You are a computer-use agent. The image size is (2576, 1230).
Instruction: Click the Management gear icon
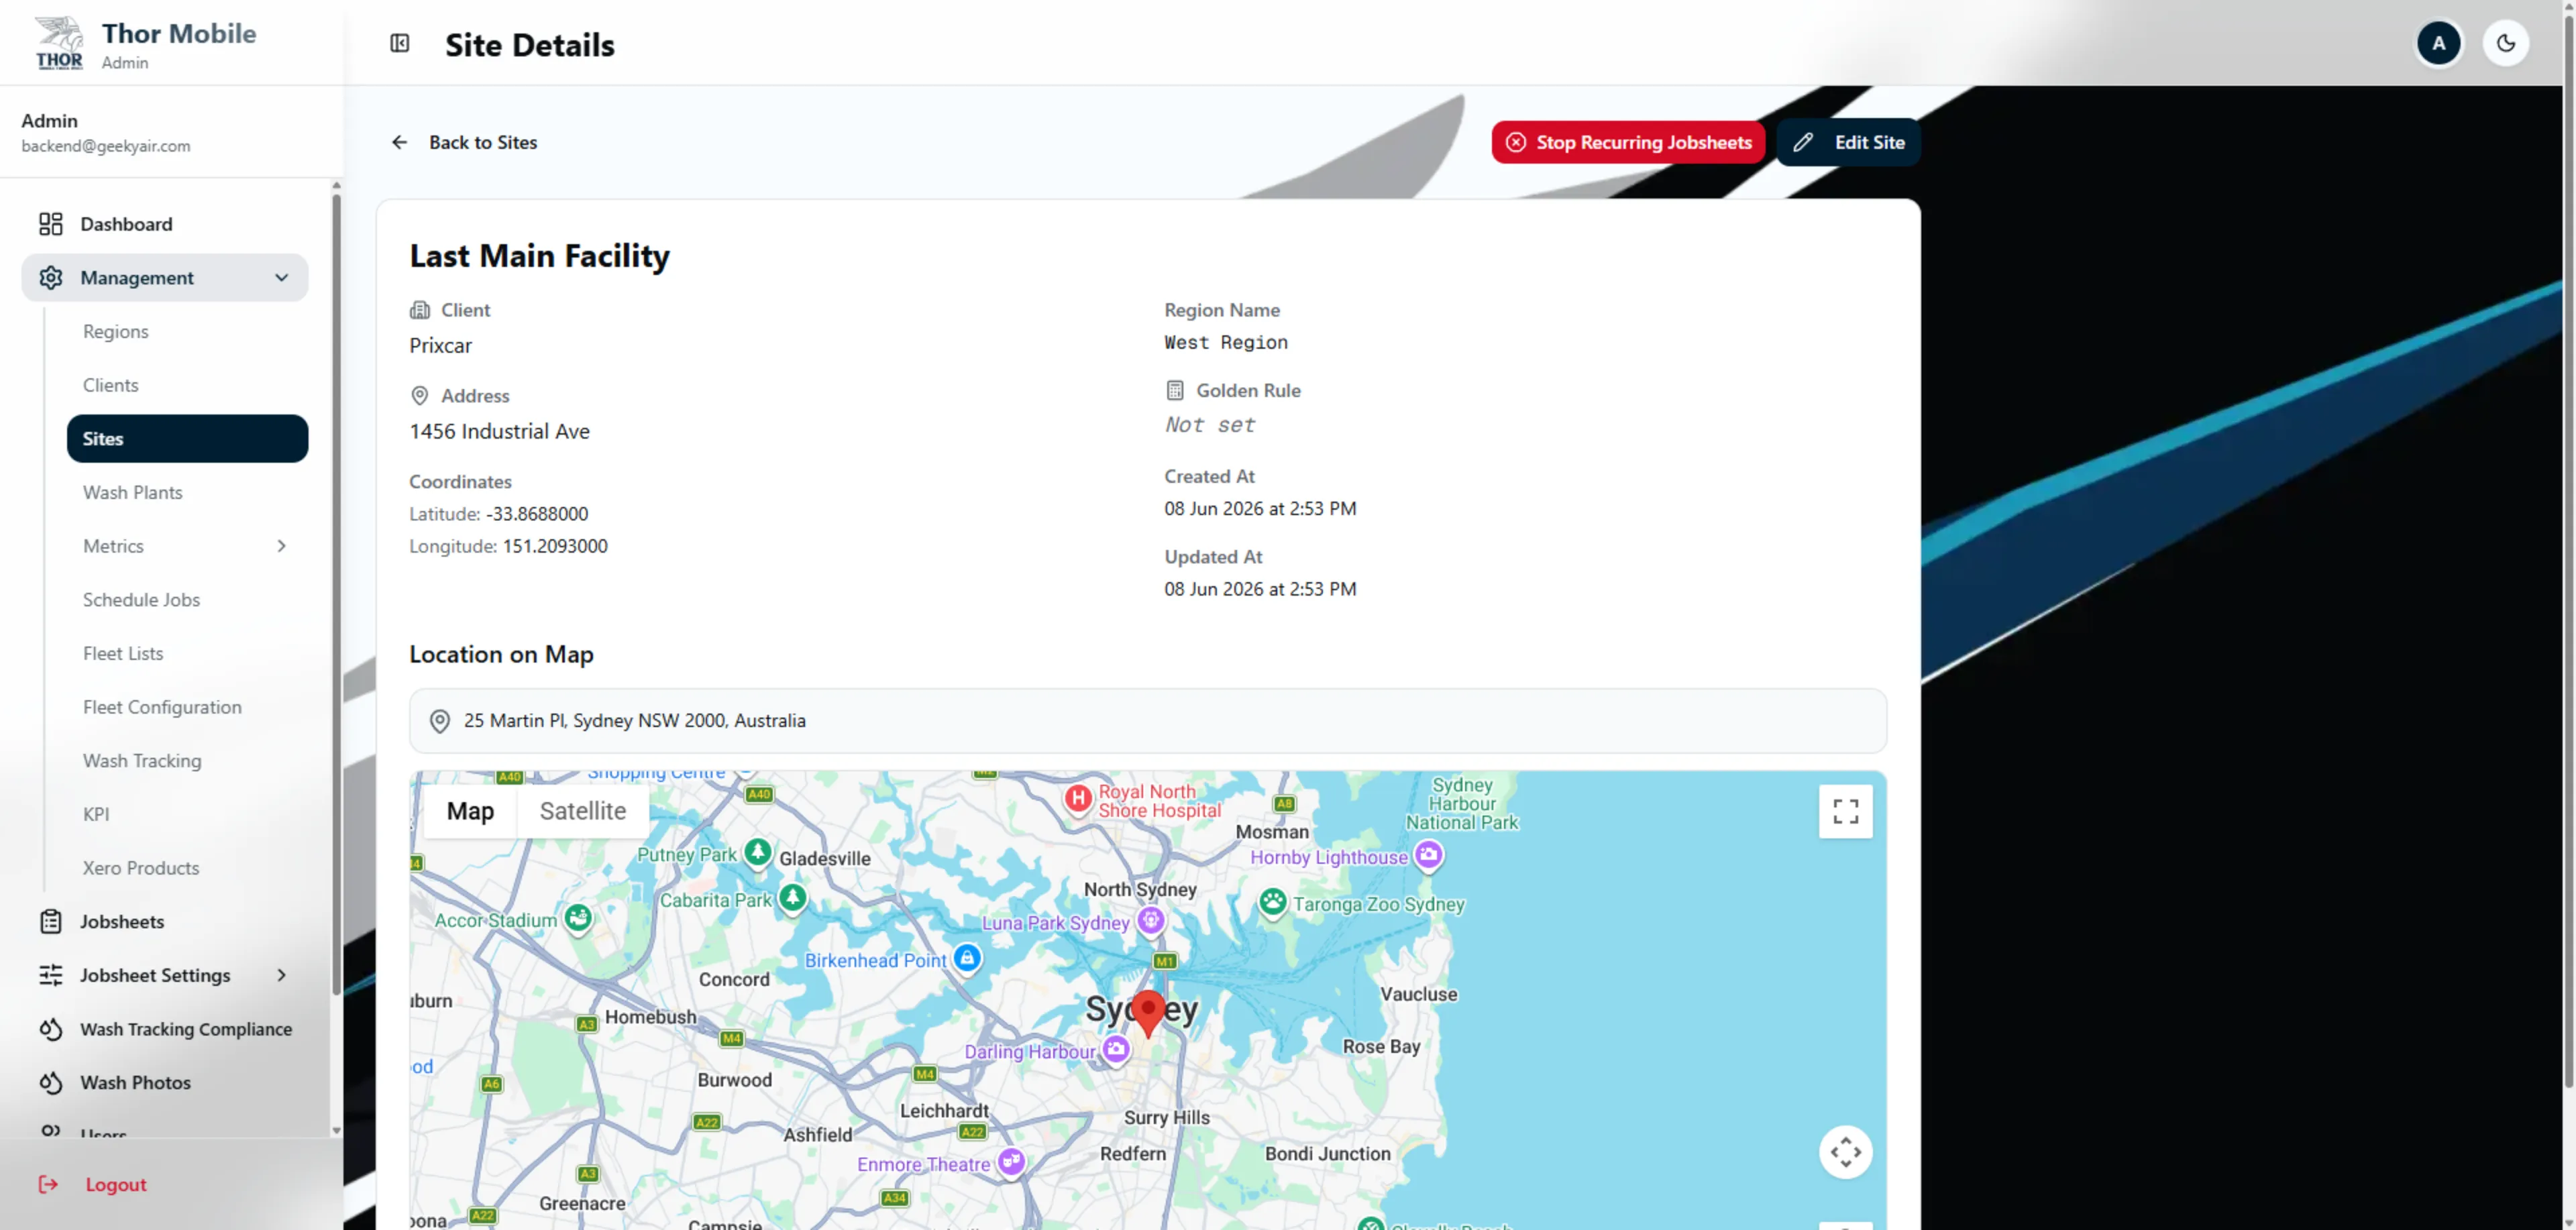tap(51, 278)
